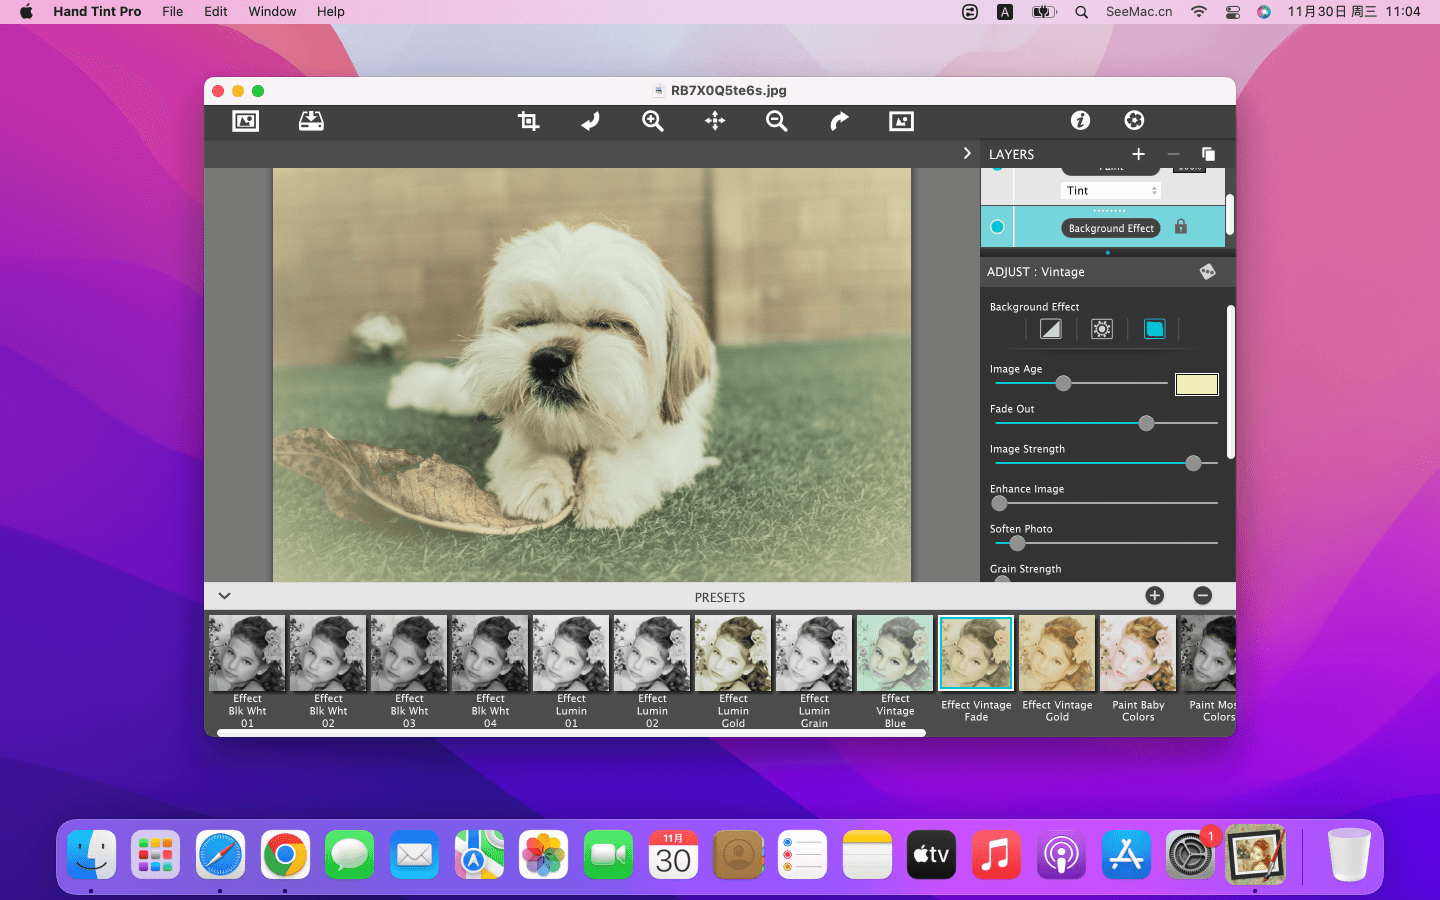Toggle the Background Effect layer lock
The height and width of the screenshot is (900, 1440).
[1181, 227]
